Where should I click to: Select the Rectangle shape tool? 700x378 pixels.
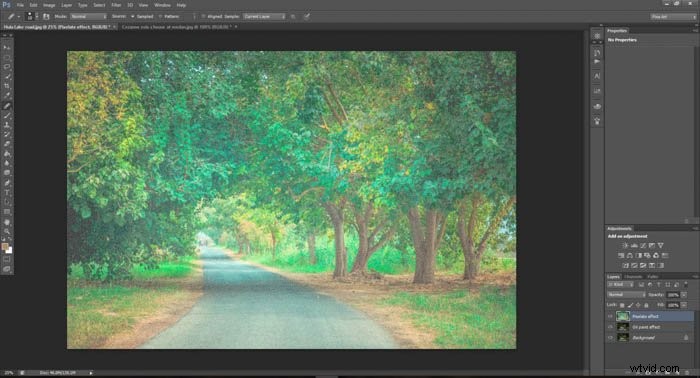[7, 212]
